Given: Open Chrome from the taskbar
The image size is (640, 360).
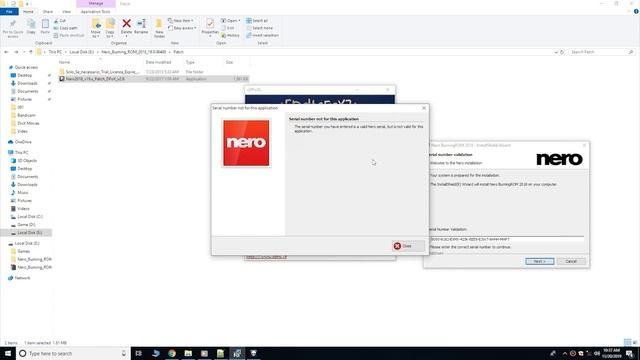Looking at the screenshot, I should click(172, 353).
